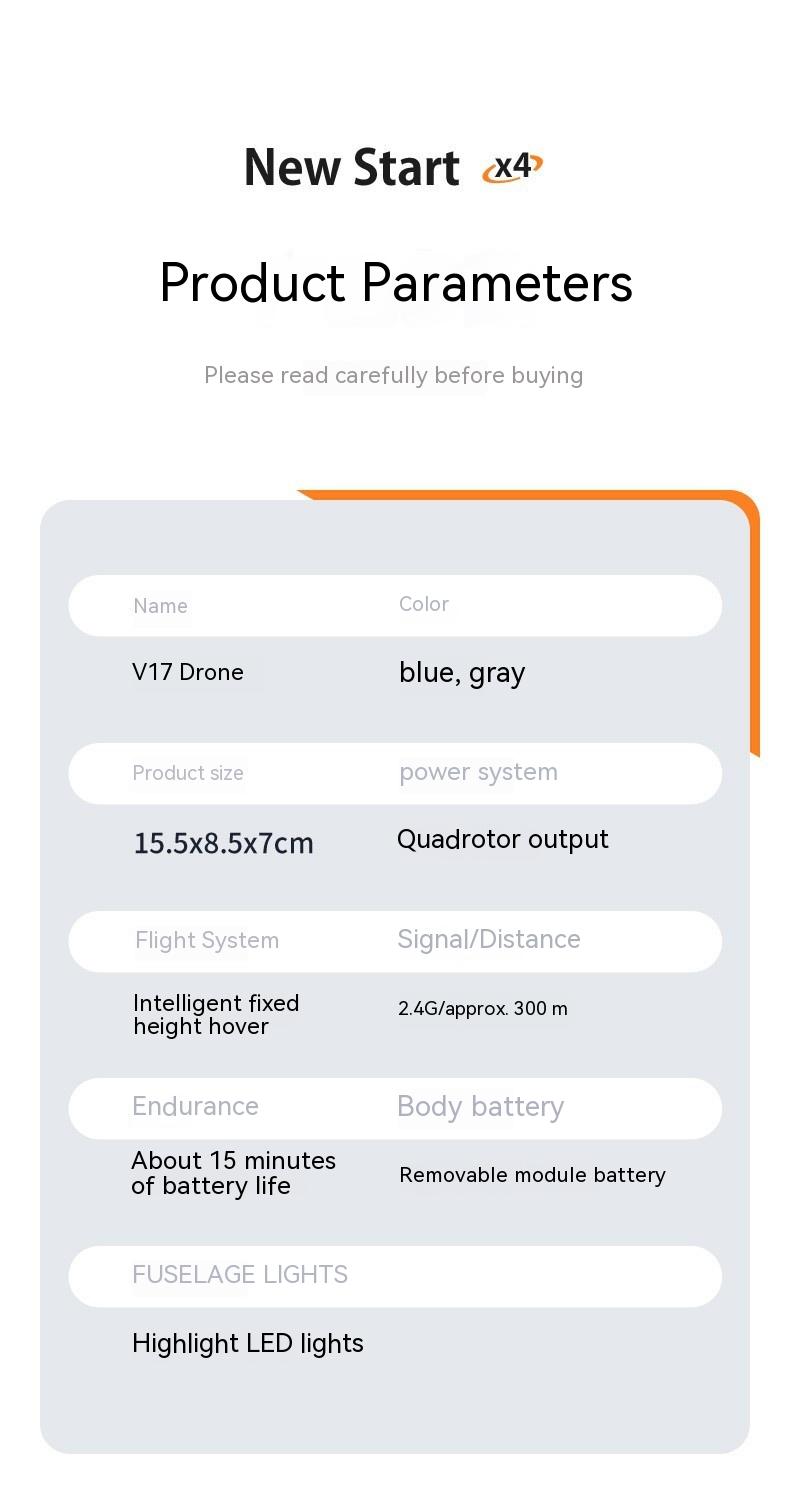Viewport: 790px width, 1486px height.
Task: Click the 2.4G/approx. 300 m value
Action: (x=482, y=1008)
